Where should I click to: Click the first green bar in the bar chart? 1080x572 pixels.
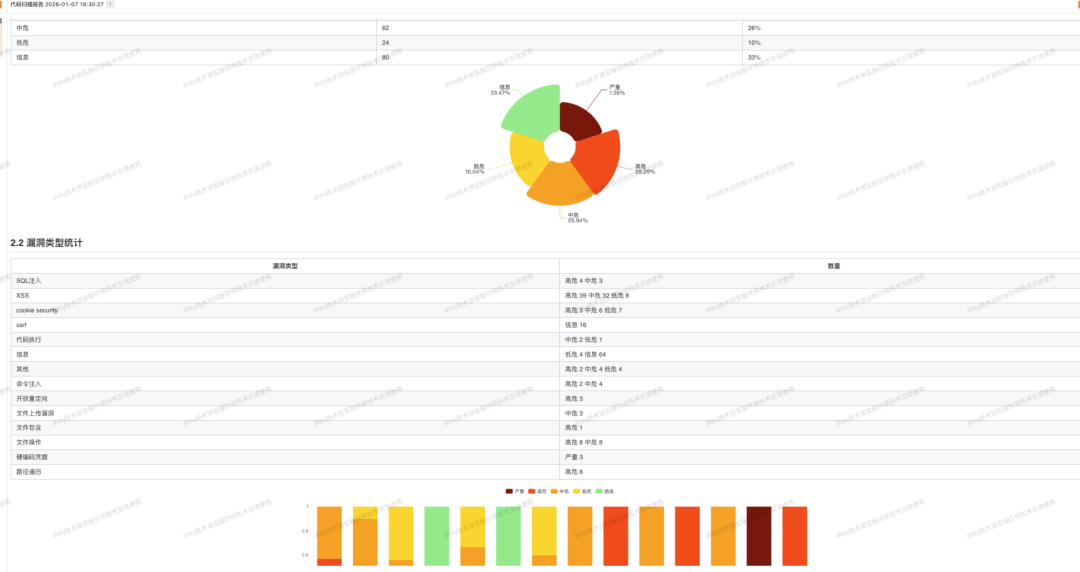point(437,536)
